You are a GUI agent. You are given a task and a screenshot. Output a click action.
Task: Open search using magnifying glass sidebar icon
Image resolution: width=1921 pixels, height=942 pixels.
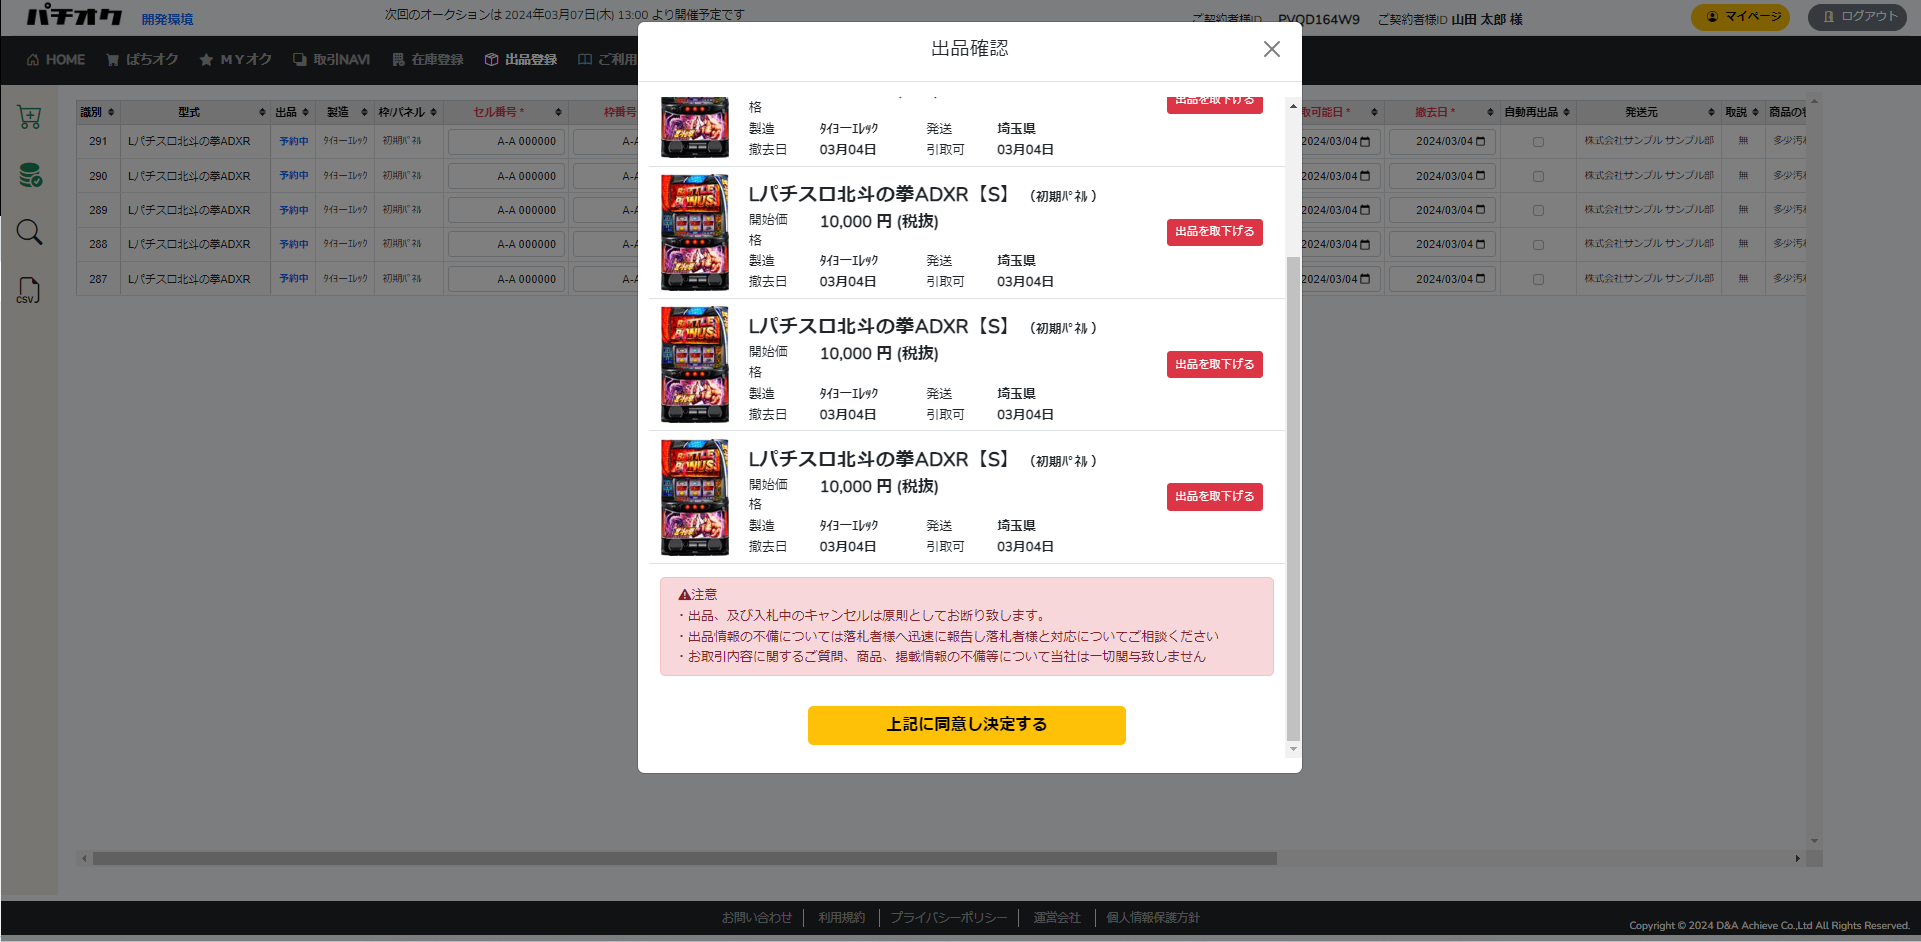pos(29,232)
